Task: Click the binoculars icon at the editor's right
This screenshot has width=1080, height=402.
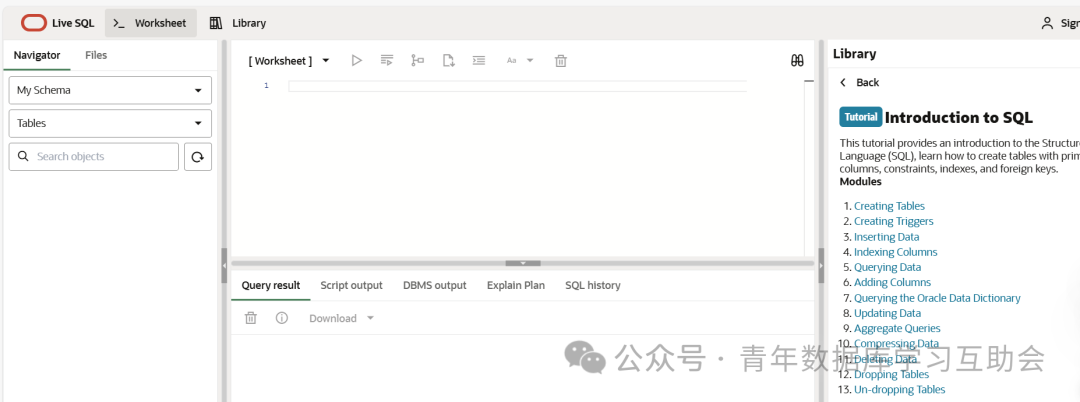Action: [x=797, y=61]
